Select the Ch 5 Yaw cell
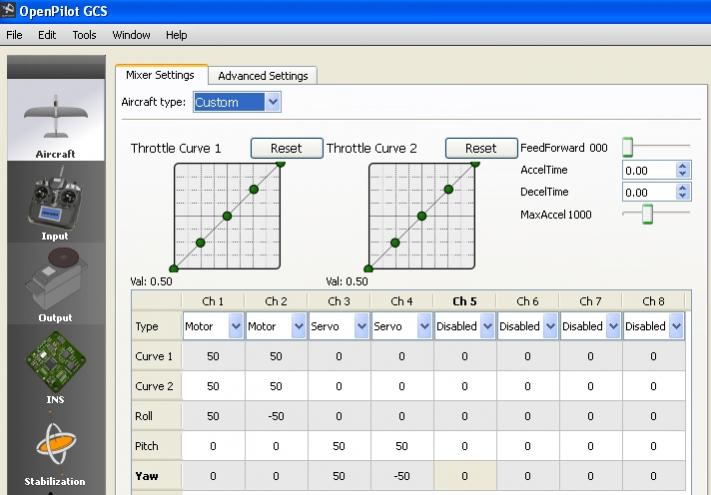This screenshot has height=495, width=711. tap(465, 477)
